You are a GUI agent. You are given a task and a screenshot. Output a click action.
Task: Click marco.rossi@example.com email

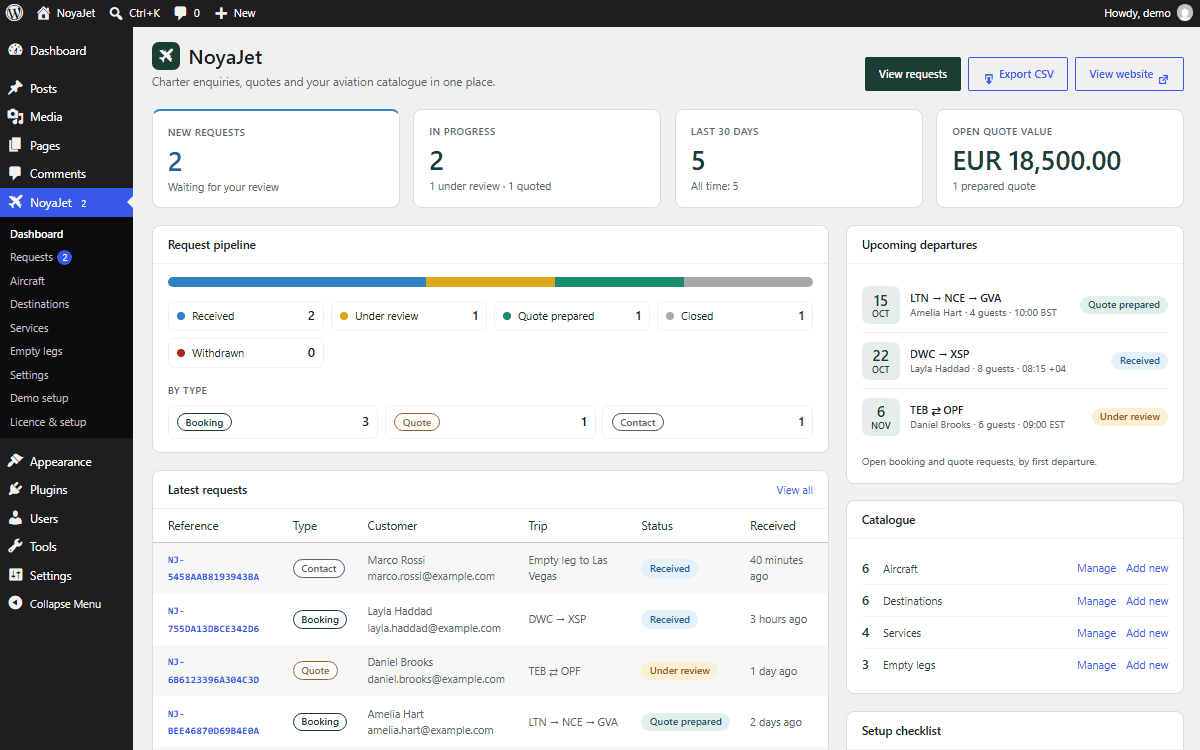coord(431,576)
